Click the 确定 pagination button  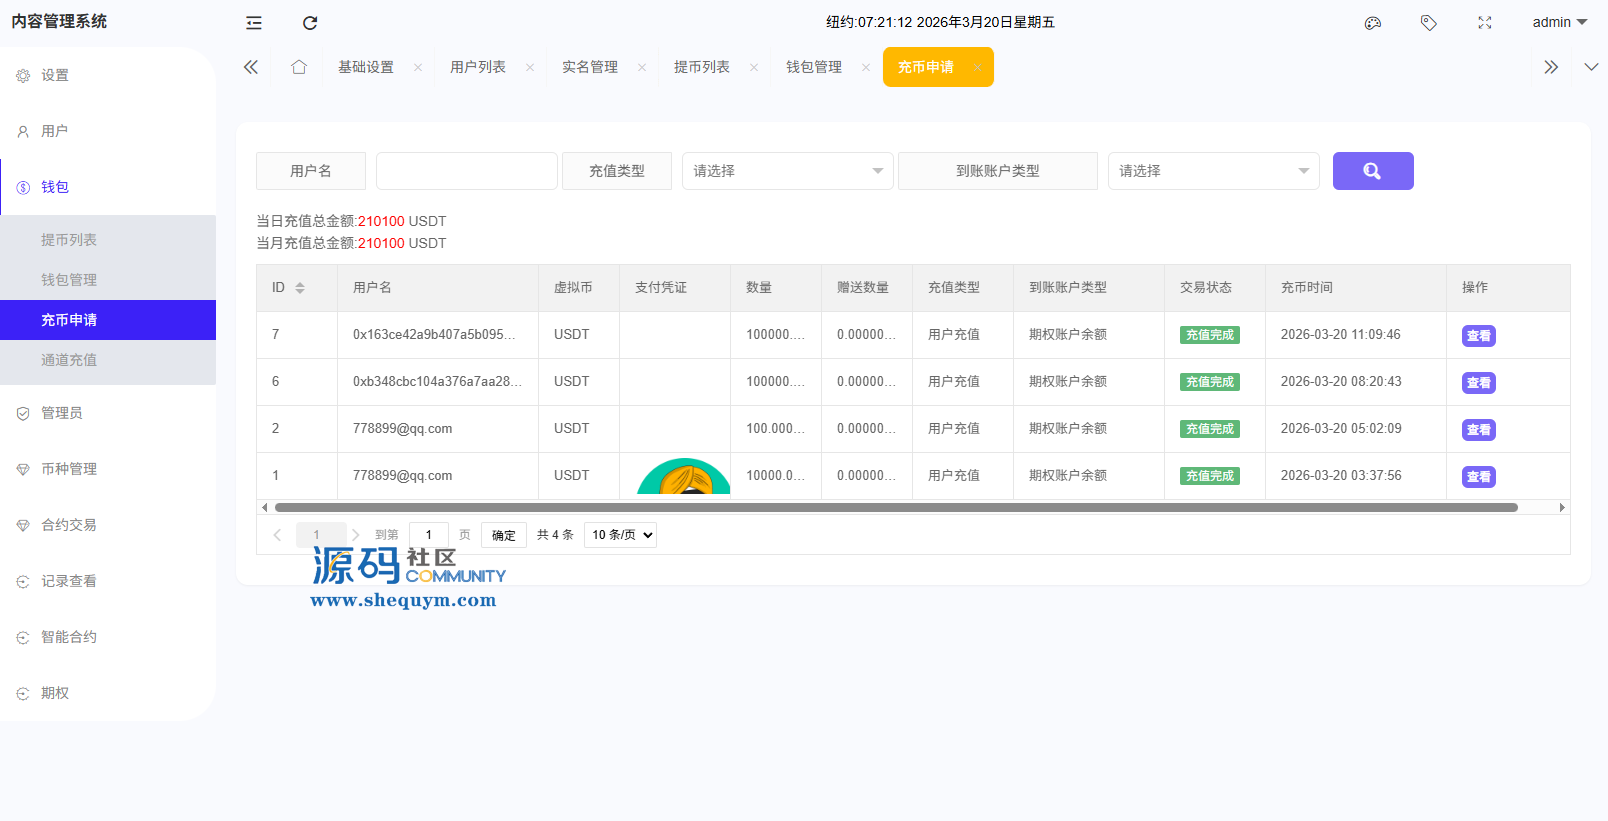503,535
